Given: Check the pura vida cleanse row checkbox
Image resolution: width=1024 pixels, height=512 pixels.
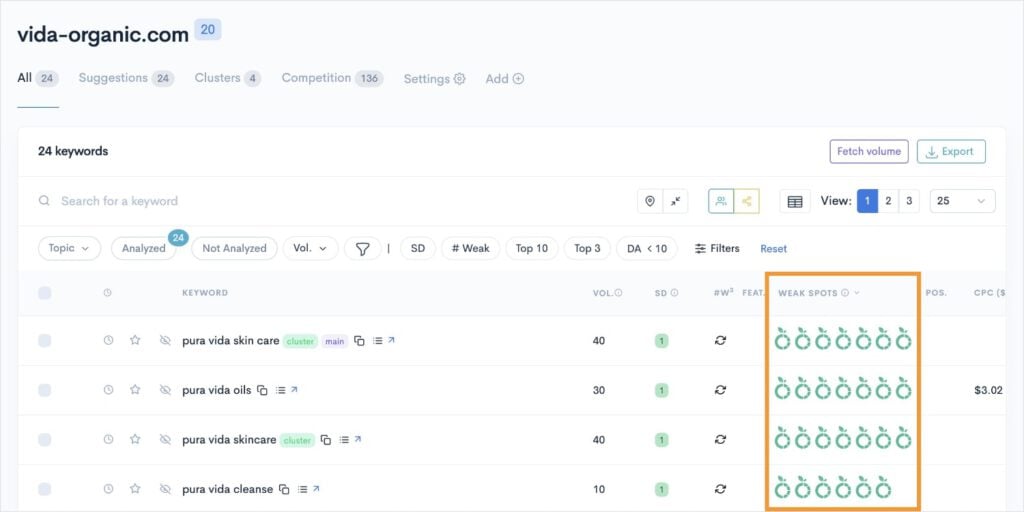Looking at the screenshot, I should coord(44,489).
